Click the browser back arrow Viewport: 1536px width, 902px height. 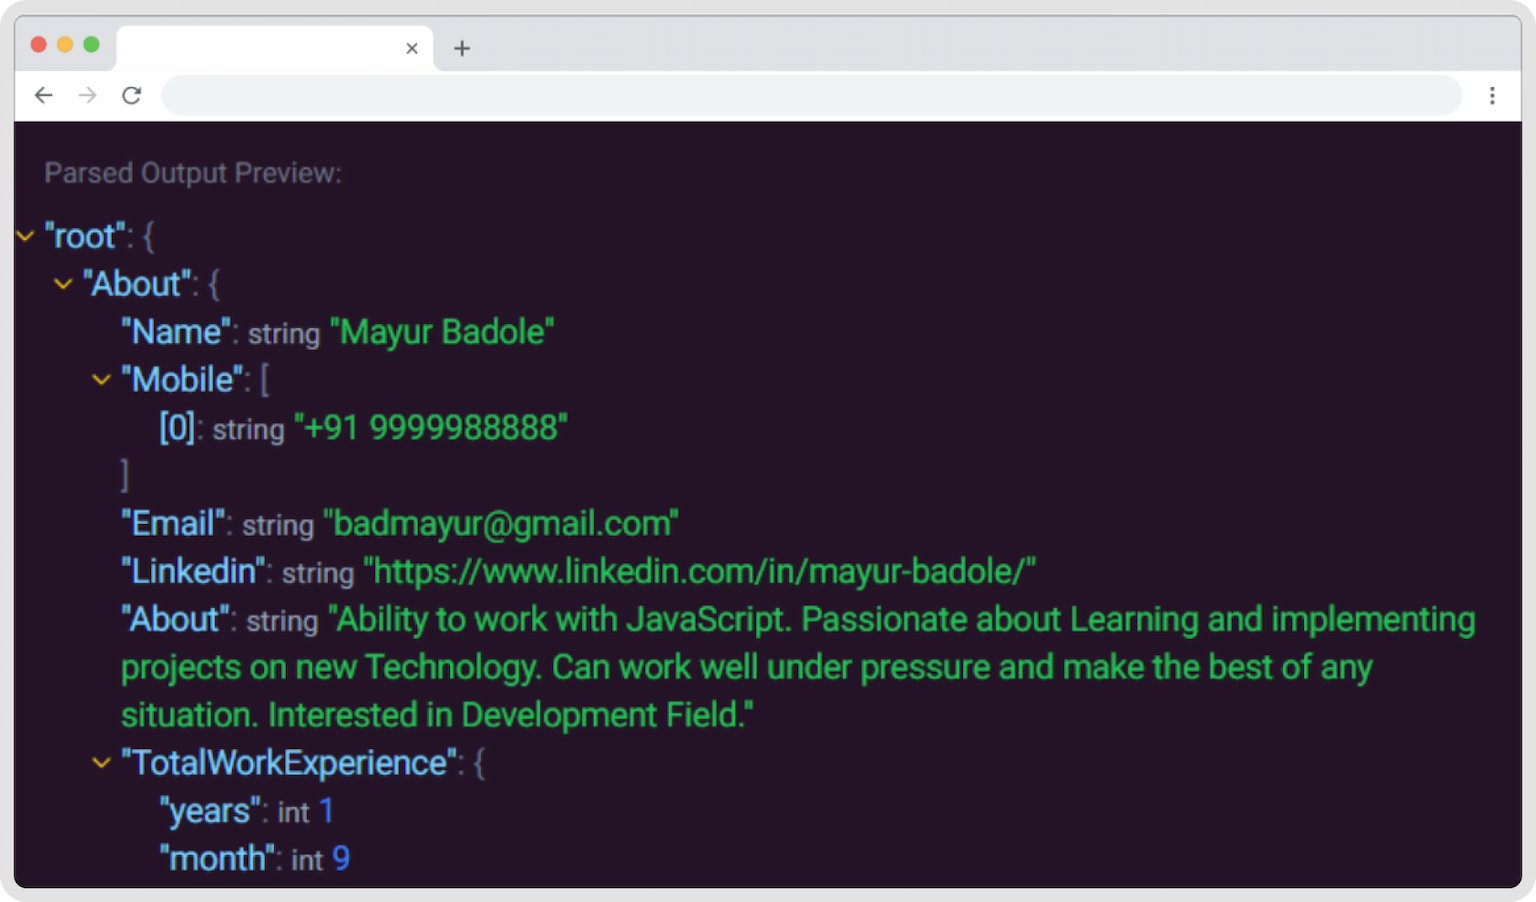pyautogui.click(x=43, y=95)
